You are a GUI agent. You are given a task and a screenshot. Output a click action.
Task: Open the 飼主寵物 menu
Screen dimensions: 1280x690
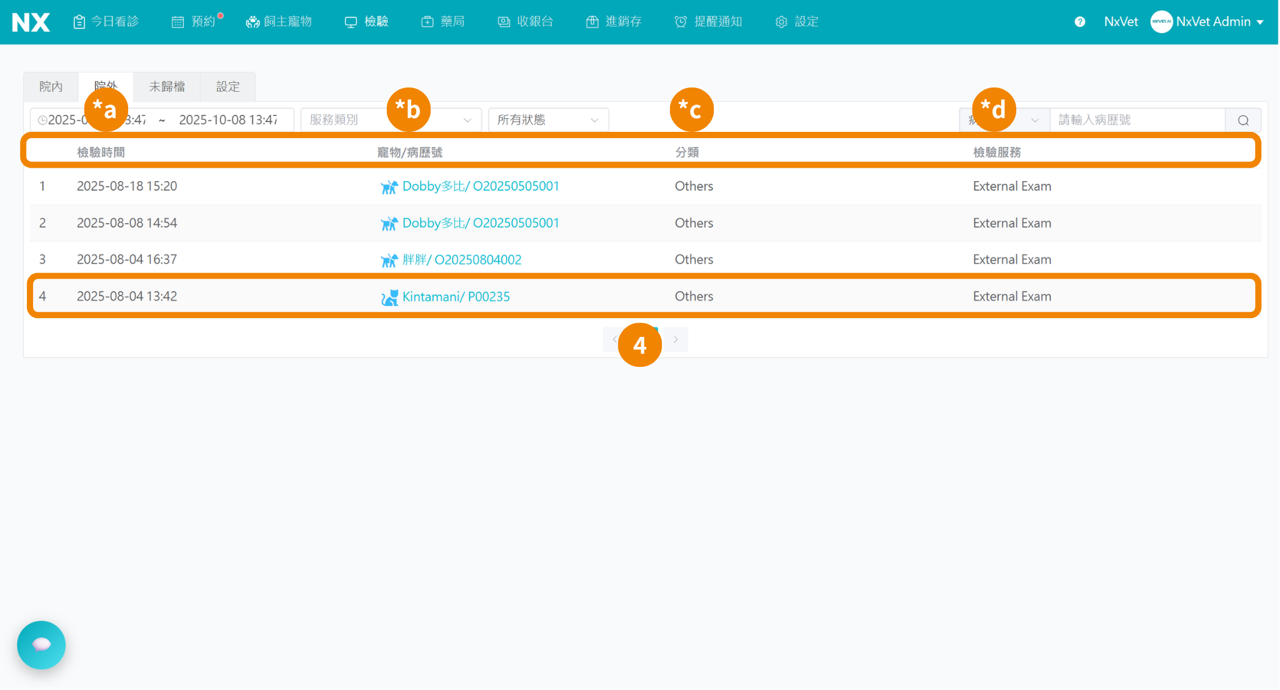click(279, 22)
